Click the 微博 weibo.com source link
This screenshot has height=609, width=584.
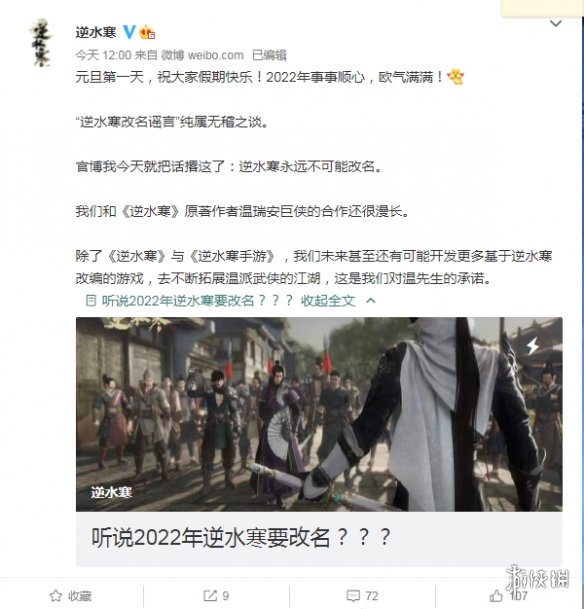202,55
